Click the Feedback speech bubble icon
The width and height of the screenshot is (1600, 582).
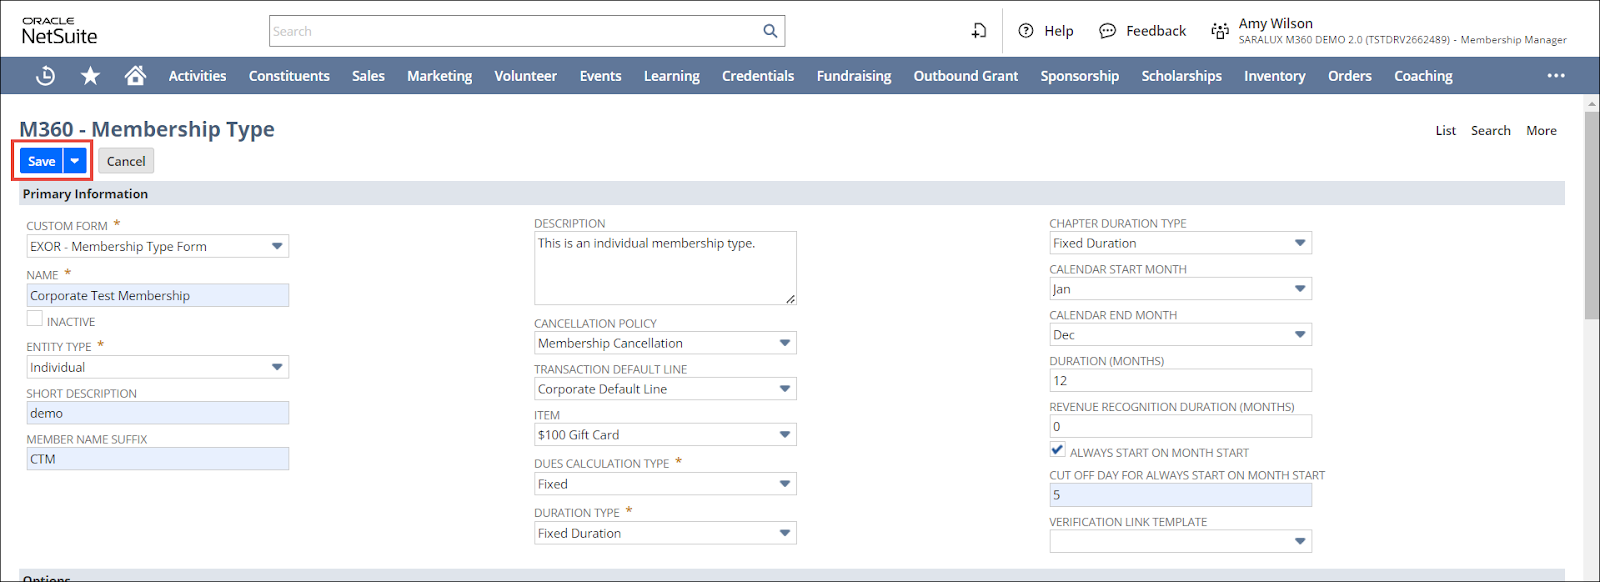[1107, 31]
